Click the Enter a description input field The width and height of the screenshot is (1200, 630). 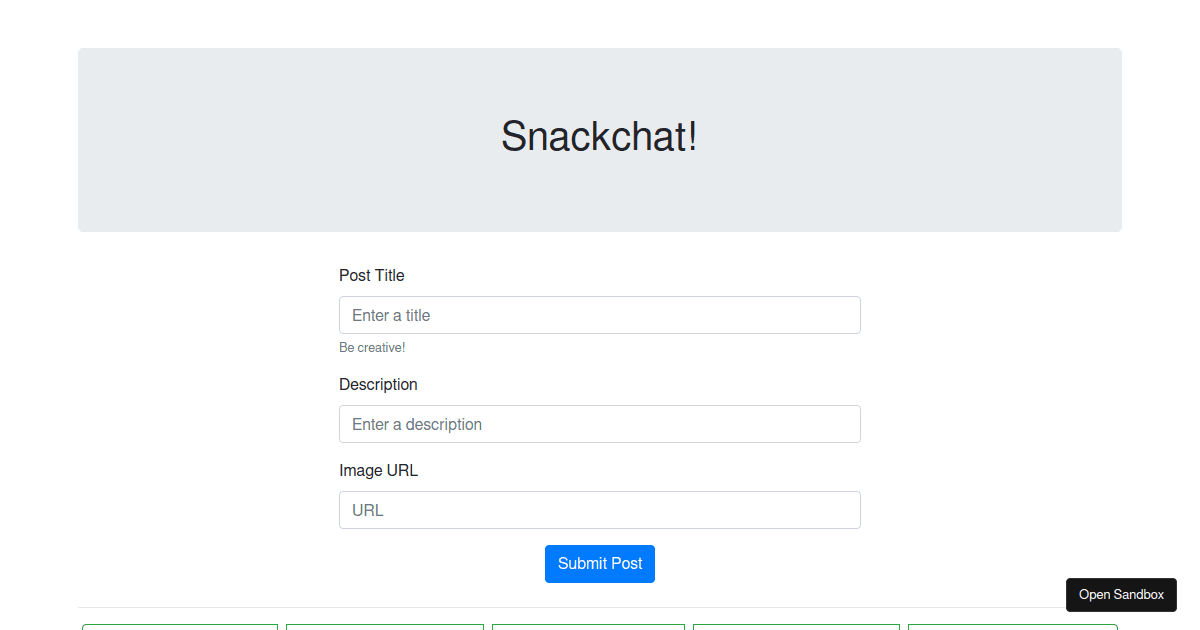coord(600,423)
